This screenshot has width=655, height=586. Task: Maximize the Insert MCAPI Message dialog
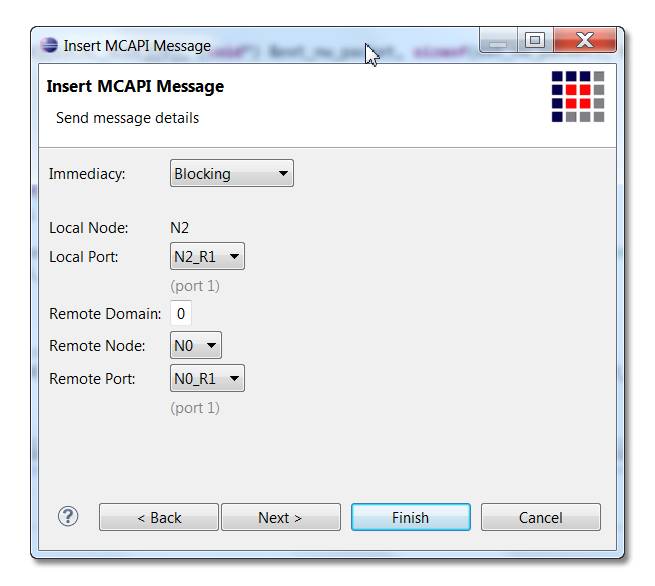pos(535,41)
